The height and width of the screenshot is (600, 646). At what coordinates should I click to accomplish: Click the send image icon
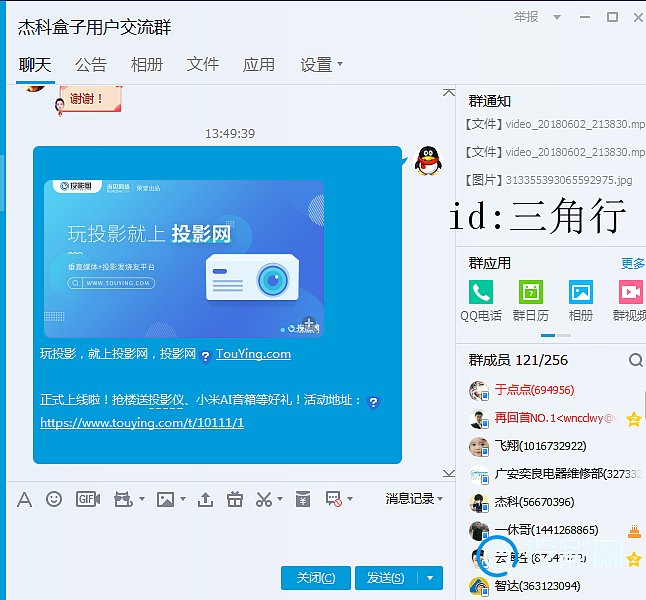(x=165, y=499)
